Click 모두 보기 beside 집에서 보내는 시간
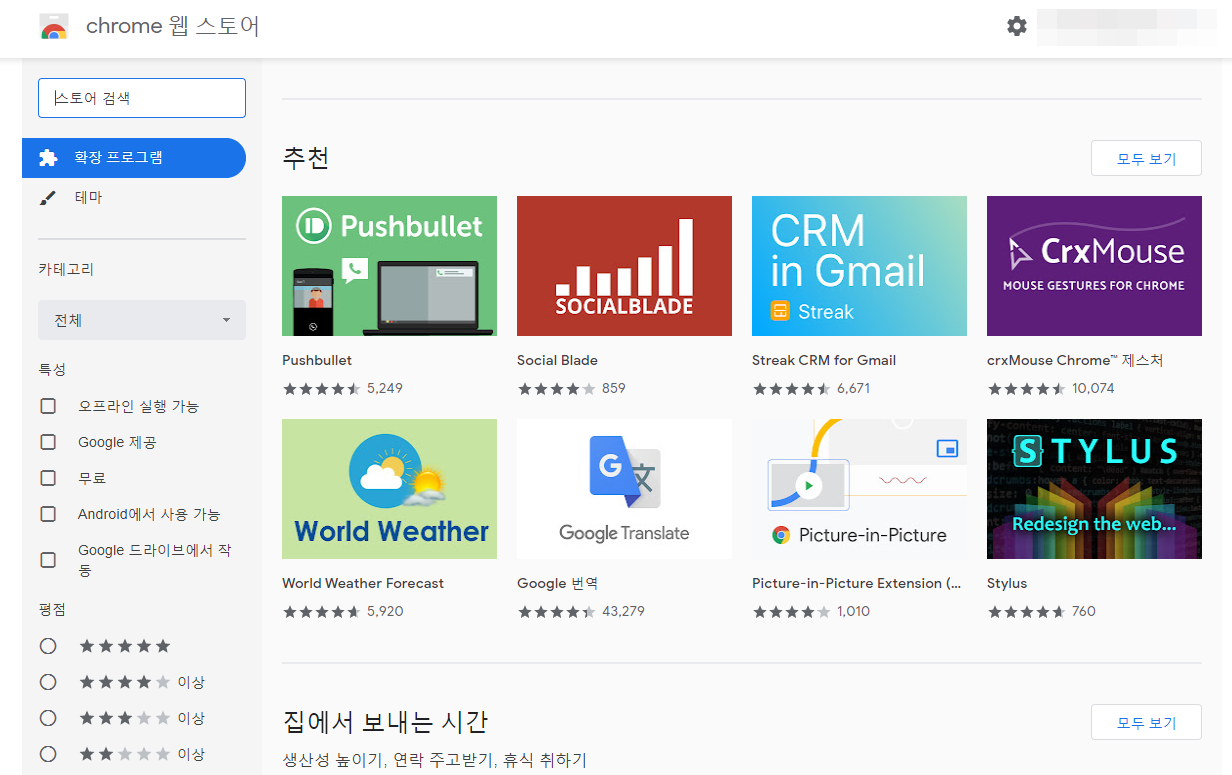The image size is (1232, 775). (1146, 722)
